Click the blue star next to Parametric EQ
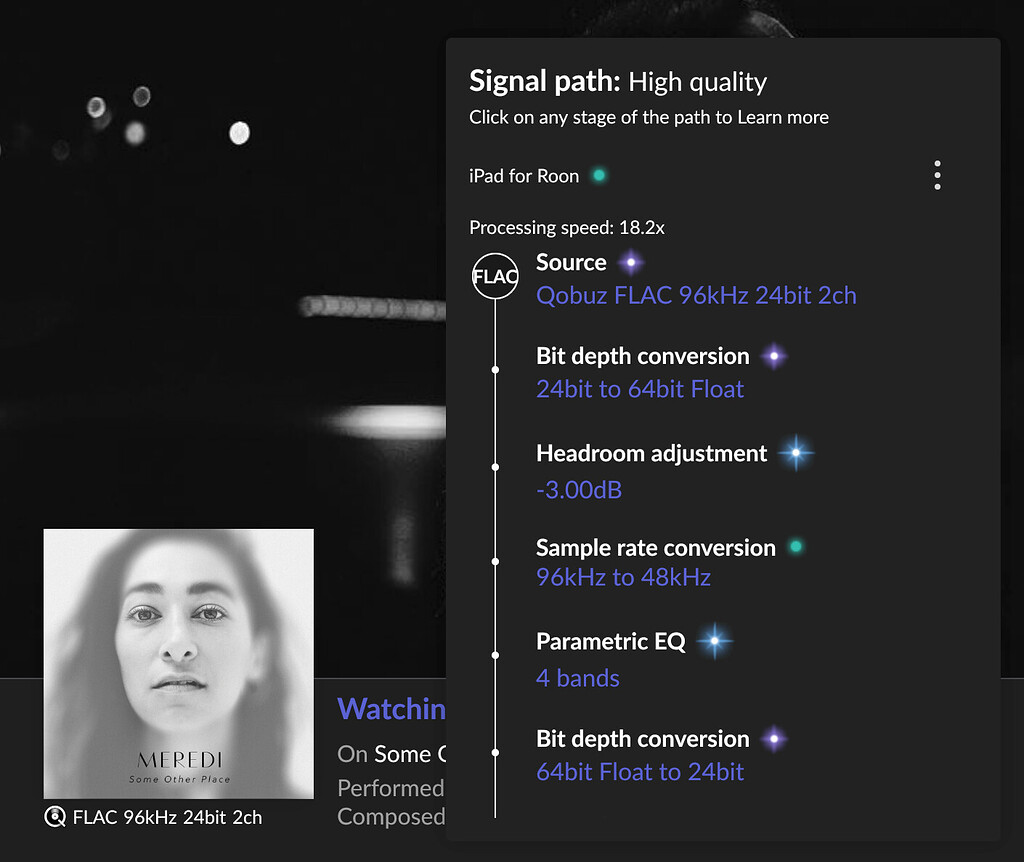 pos(717,641)
